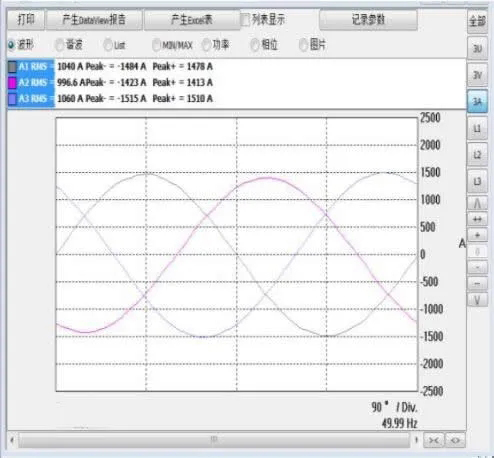The width and height of the screenshot is (494, 458).
Task: Select the 相位 radio button
Action: [255, 45]
